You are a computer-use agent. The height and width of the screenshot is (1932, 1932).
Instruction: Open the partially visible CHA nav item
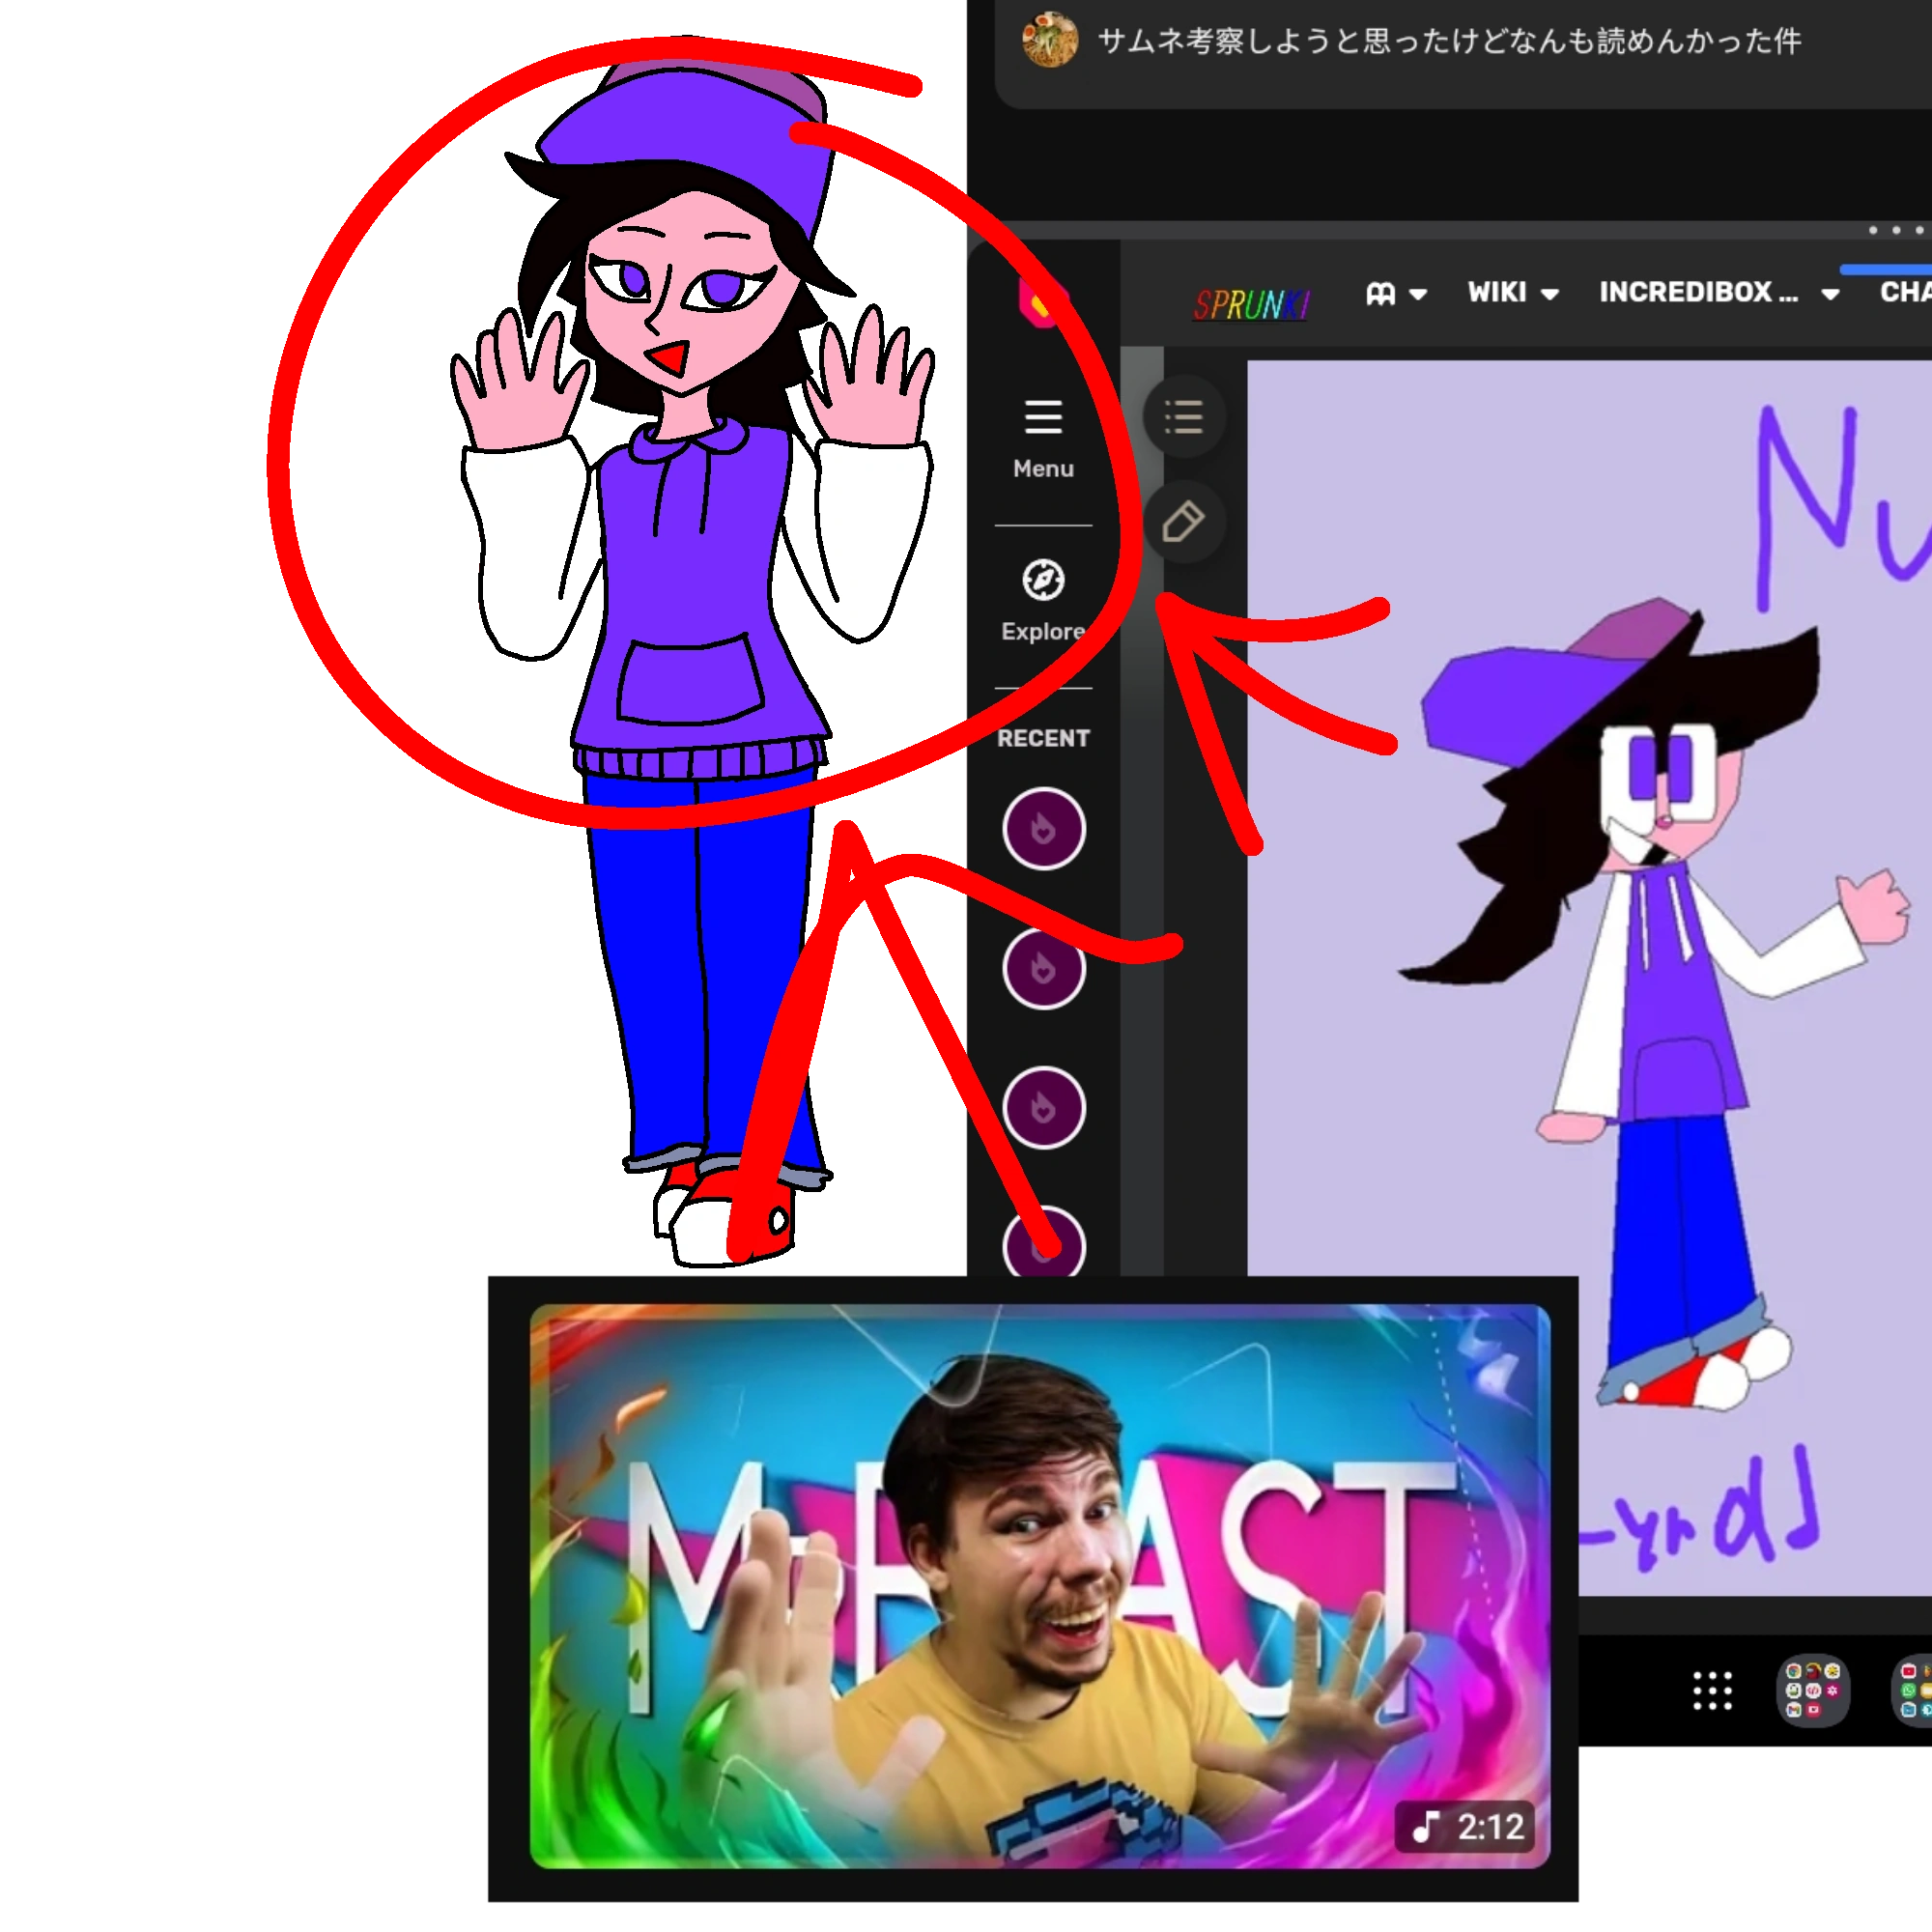[1905, 292]
